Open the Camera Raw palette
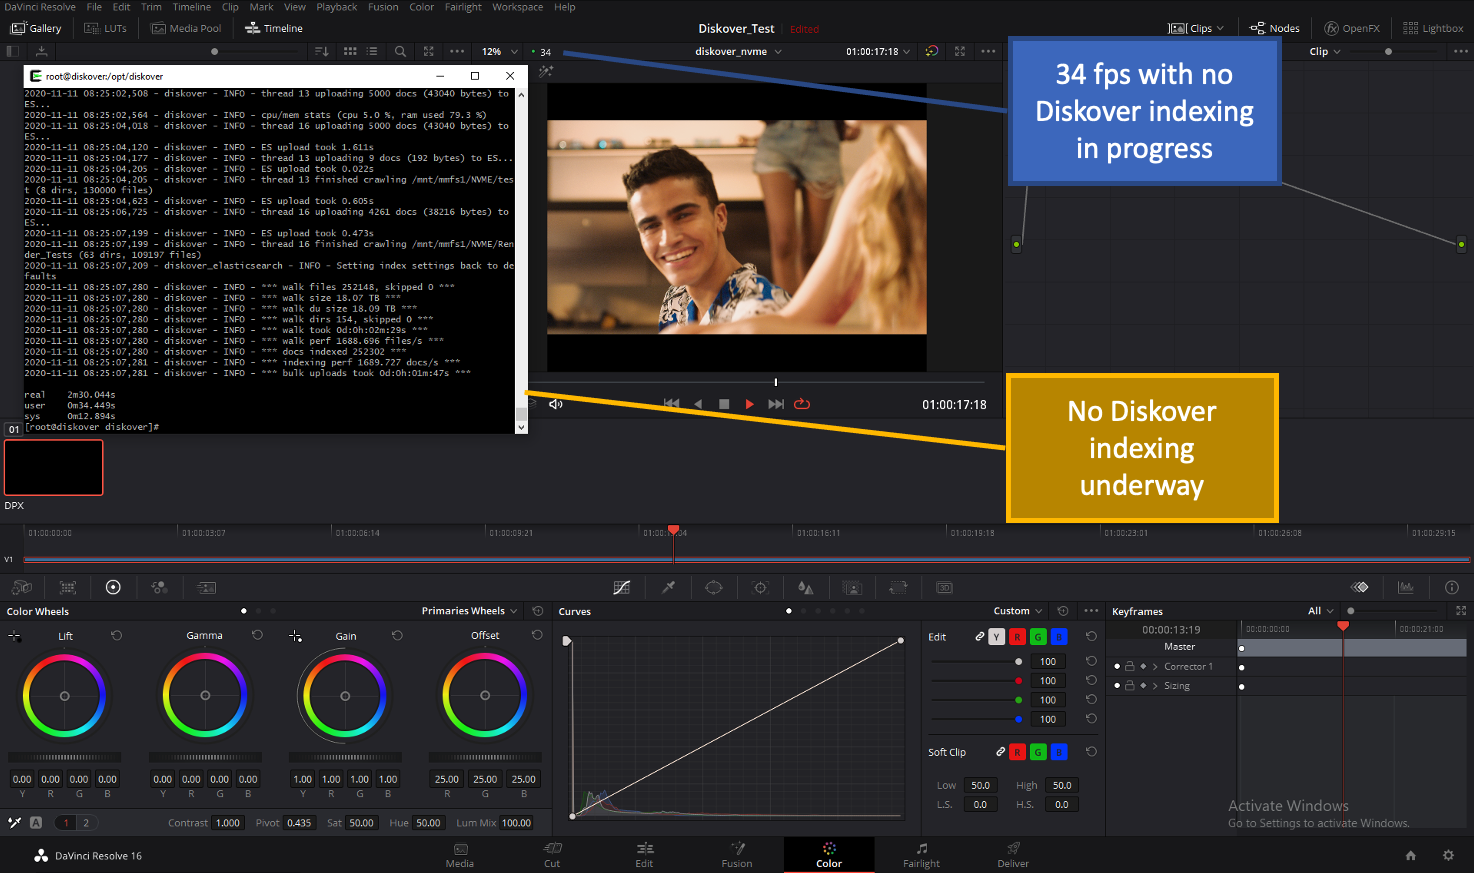Viewport: 1474px width, 873px height. [x=22, y=588]
